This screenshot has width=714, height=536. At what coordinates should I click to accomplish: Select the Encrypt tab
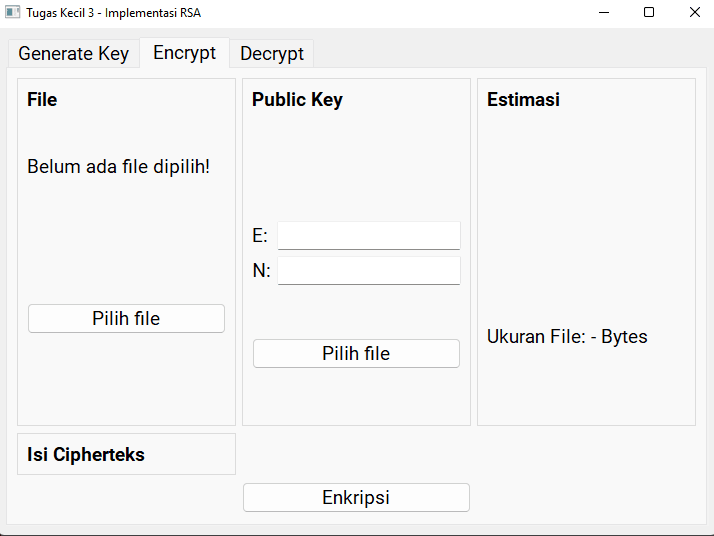[x=184, y=53]
